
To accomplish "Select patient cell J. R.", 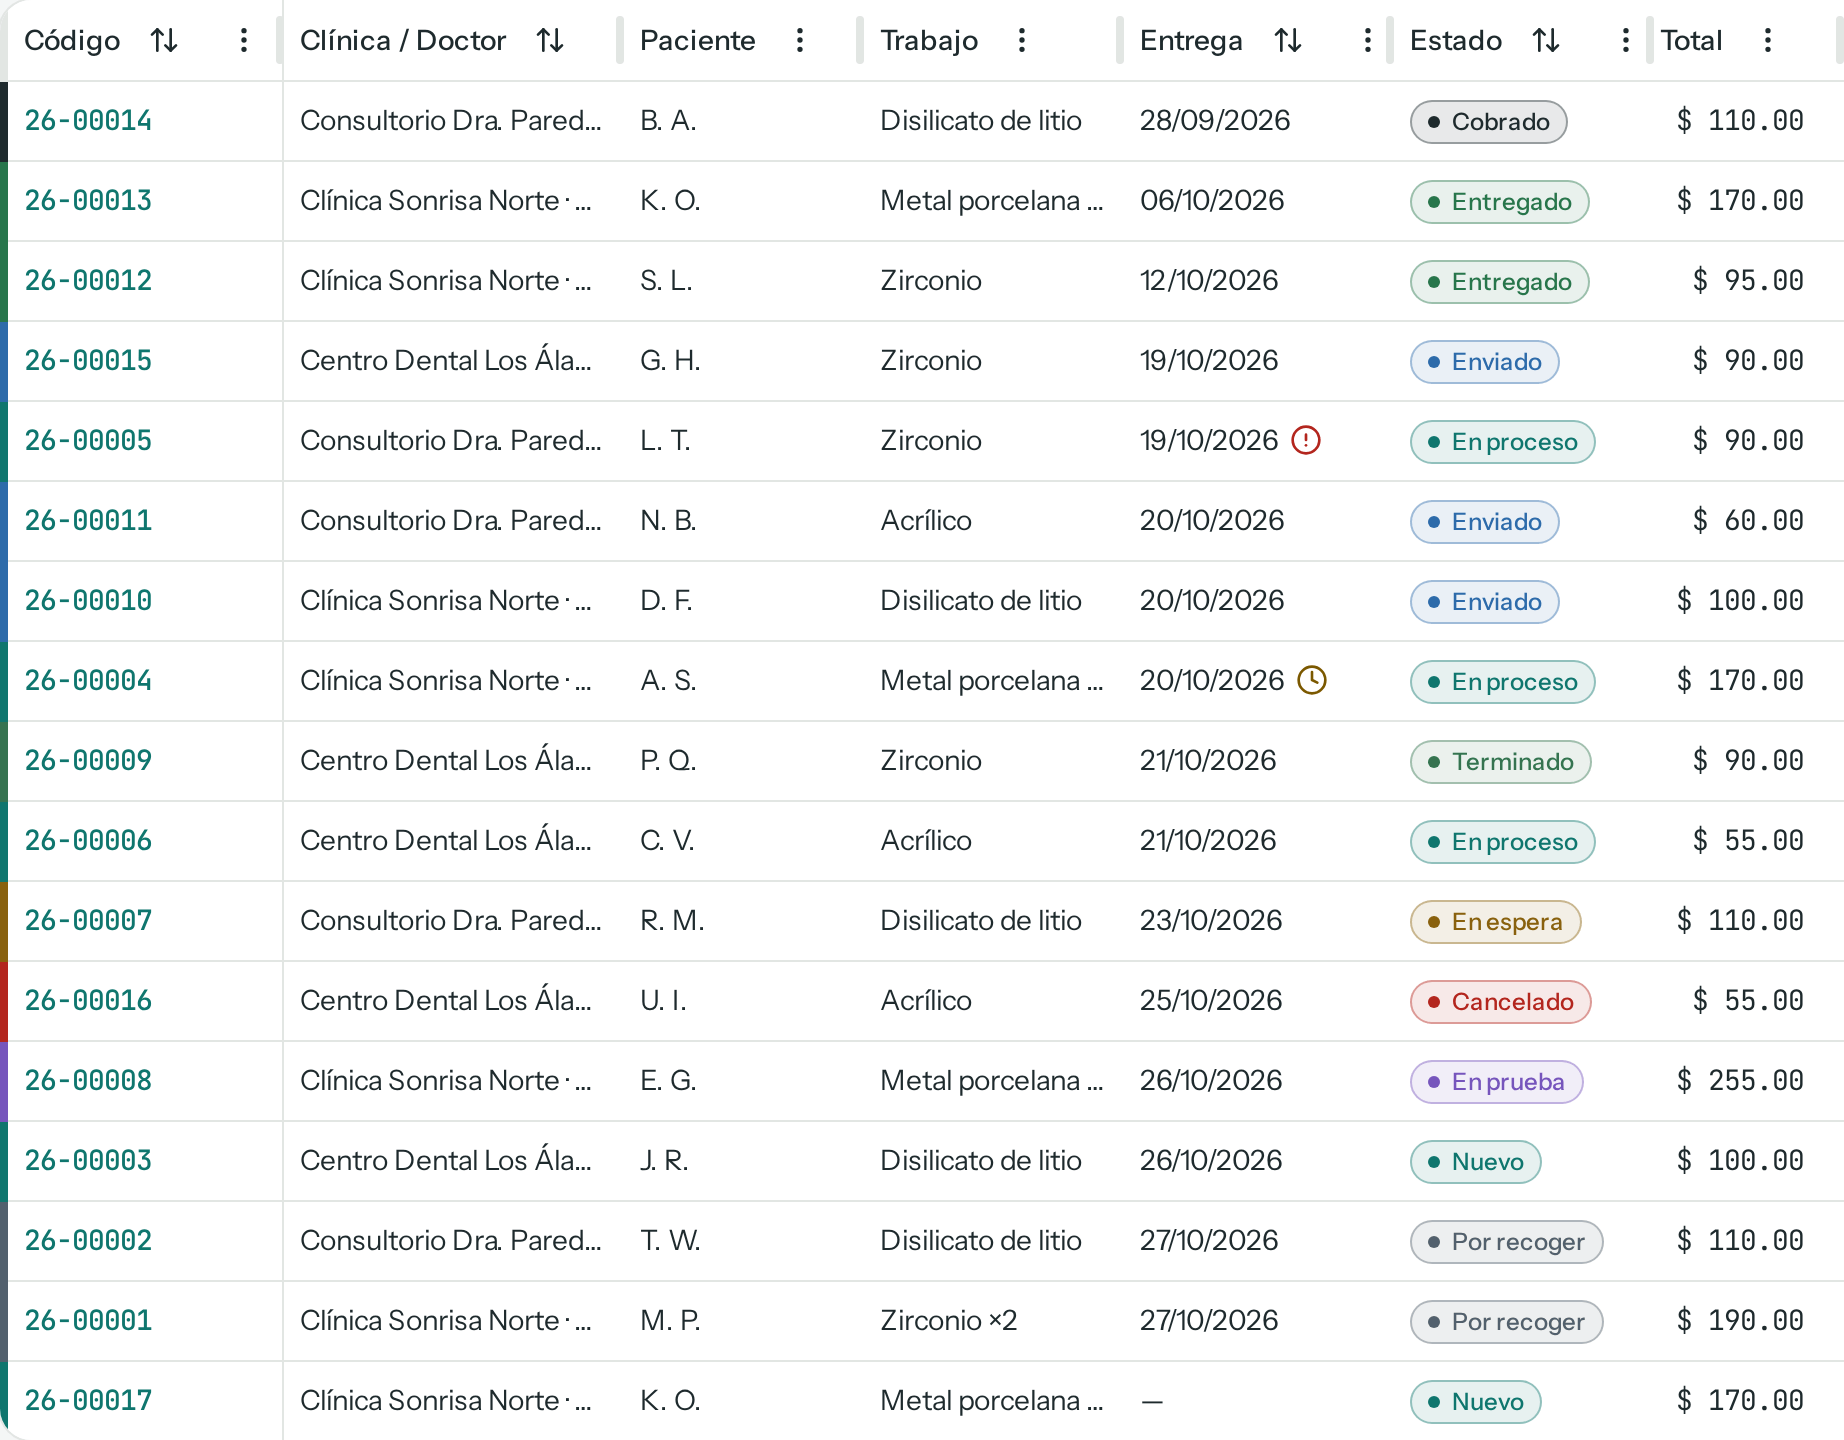I will coord(664,1161).
